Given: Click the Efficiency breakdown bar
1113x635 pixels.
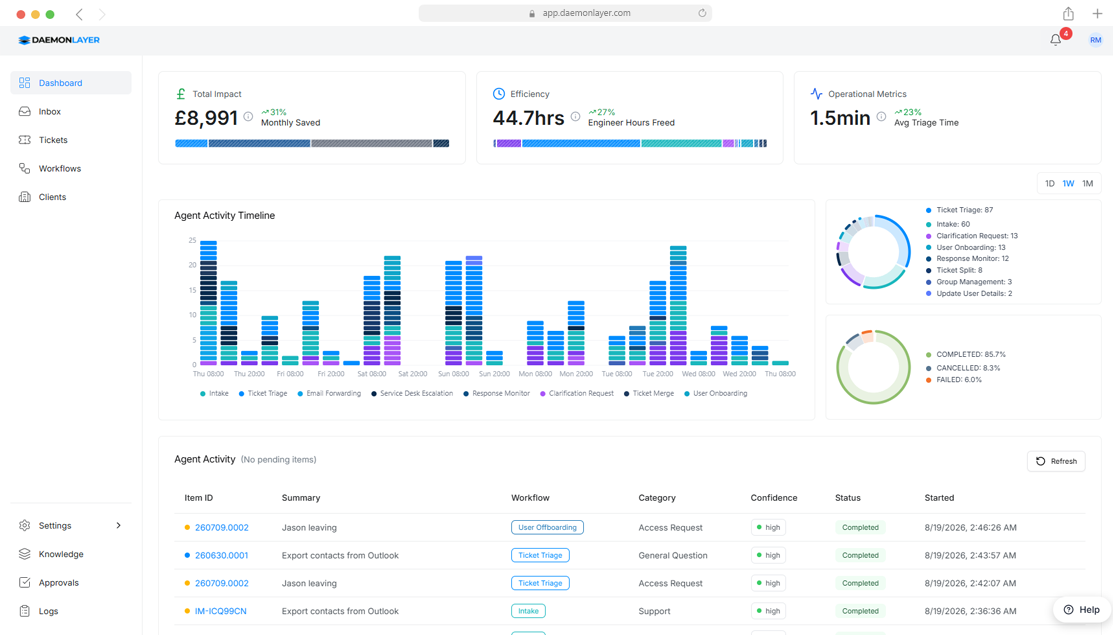Looking at the screenshot, I should pos(630,143).
